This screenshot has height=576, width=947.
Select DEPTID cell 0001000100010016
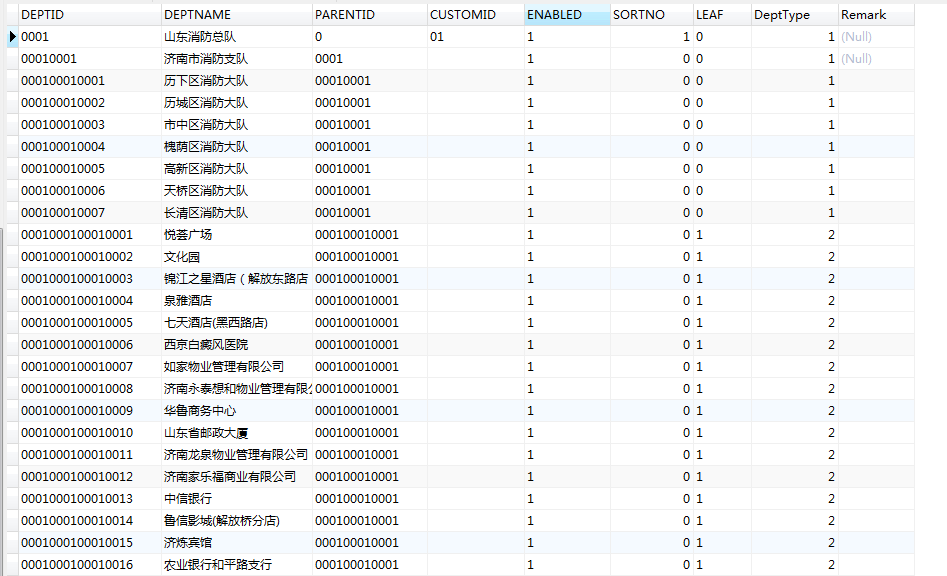click(89, 565)
